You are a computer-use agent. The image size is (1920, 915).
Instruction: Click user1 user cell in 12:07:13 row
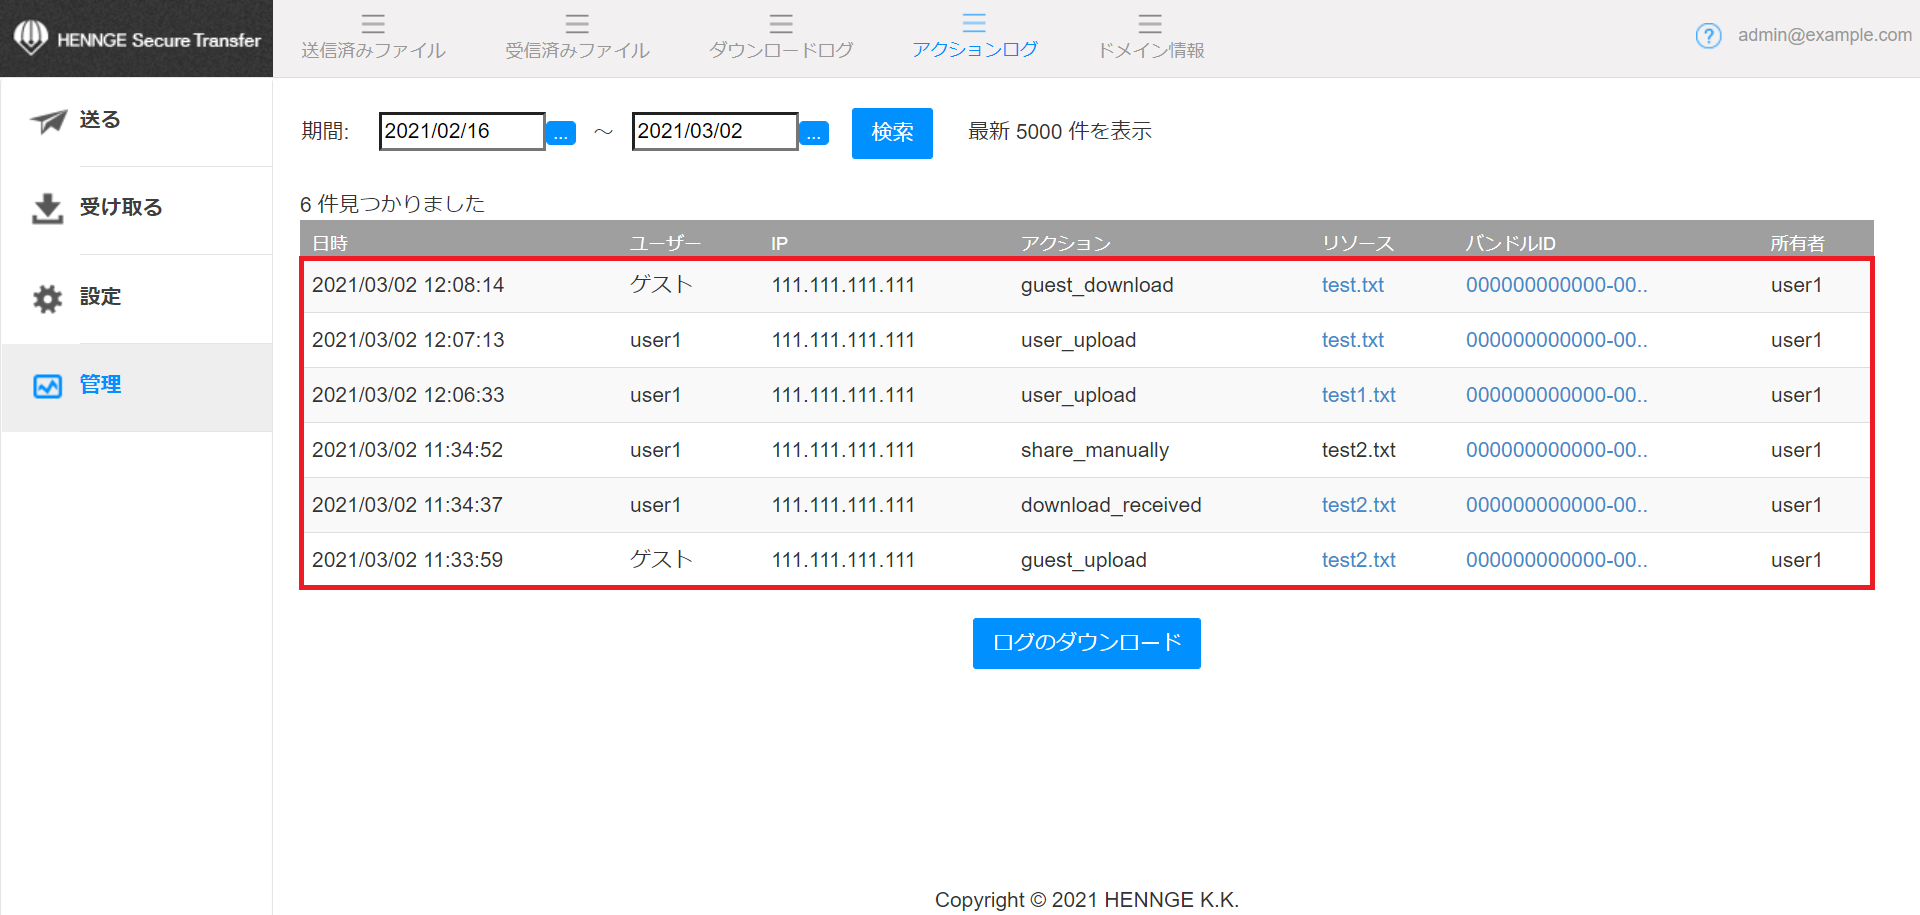click(x=655, y=340)
